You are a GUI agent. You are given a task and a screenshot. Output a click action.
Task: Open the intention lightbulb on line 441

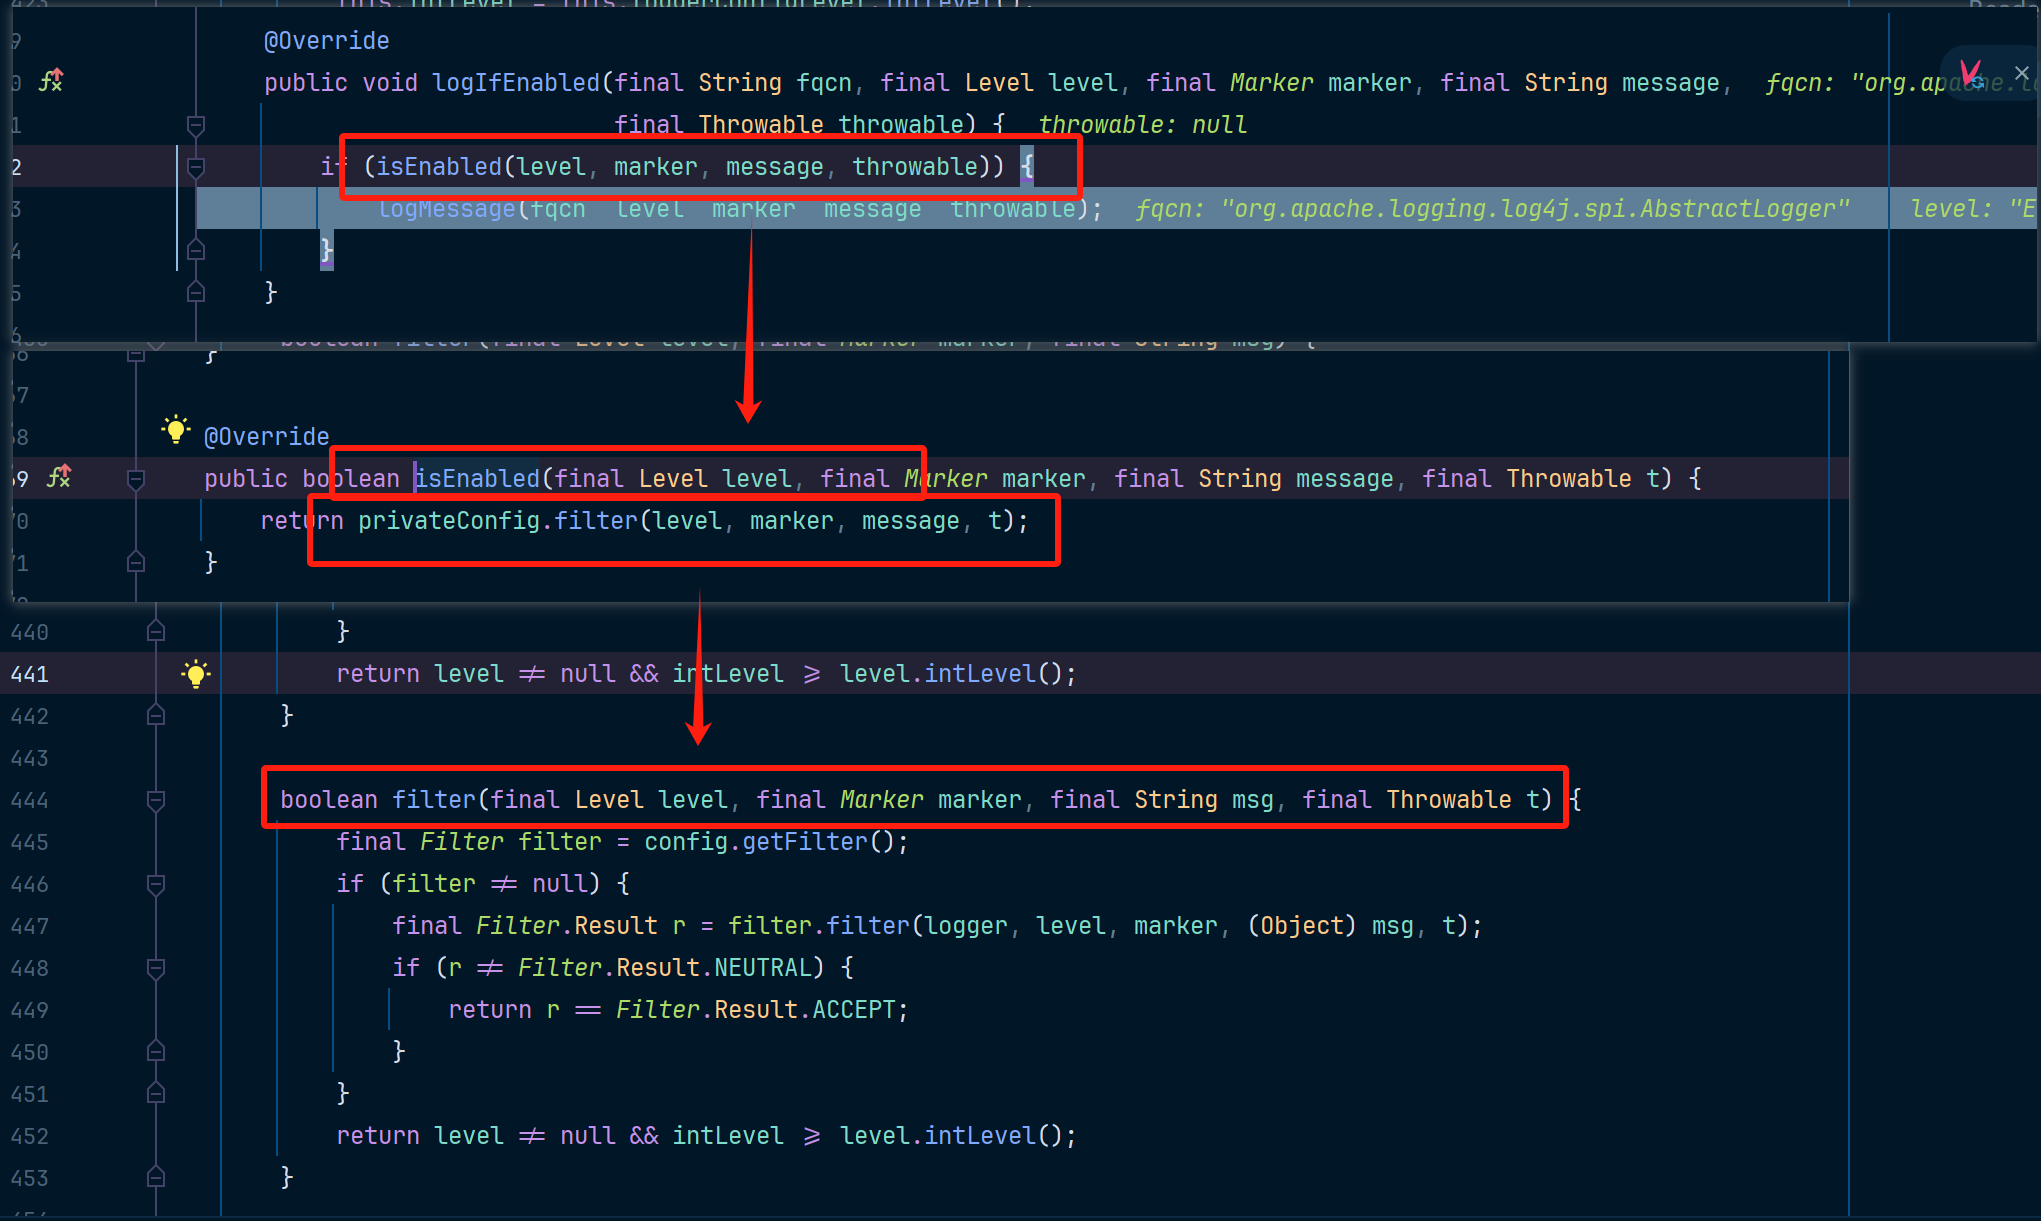tap(196, 674)
